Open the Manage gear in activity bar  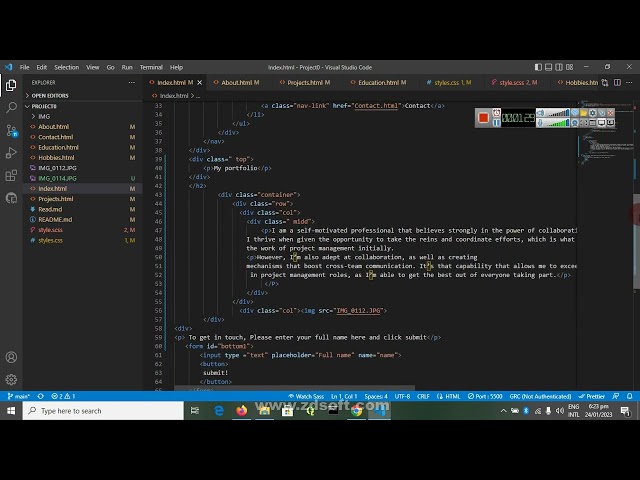[x=11, y=380]
